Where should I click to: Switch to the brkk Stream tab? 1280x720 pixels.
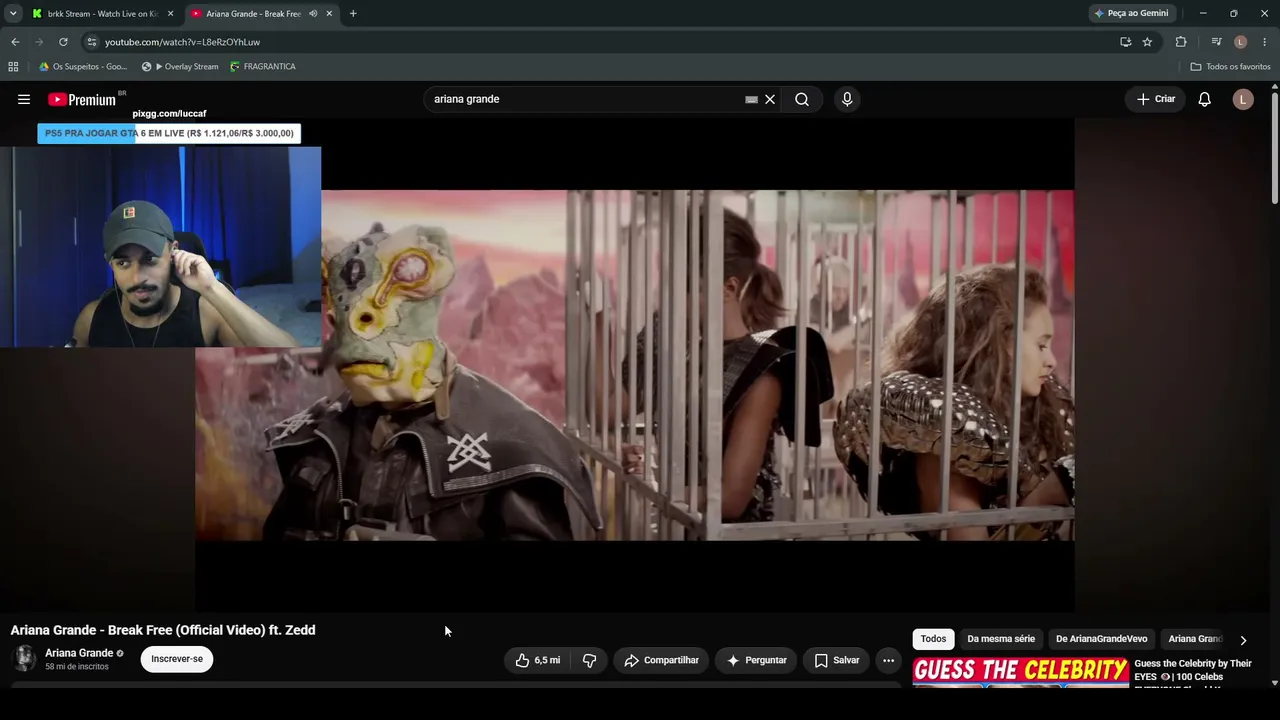(x=103, y=14)
